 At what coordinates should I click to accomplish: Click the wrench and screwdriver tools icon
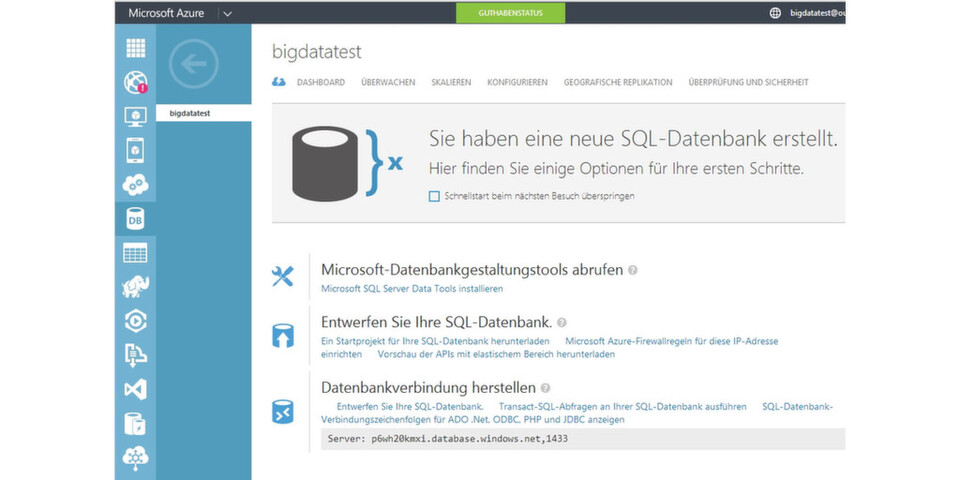282,276
